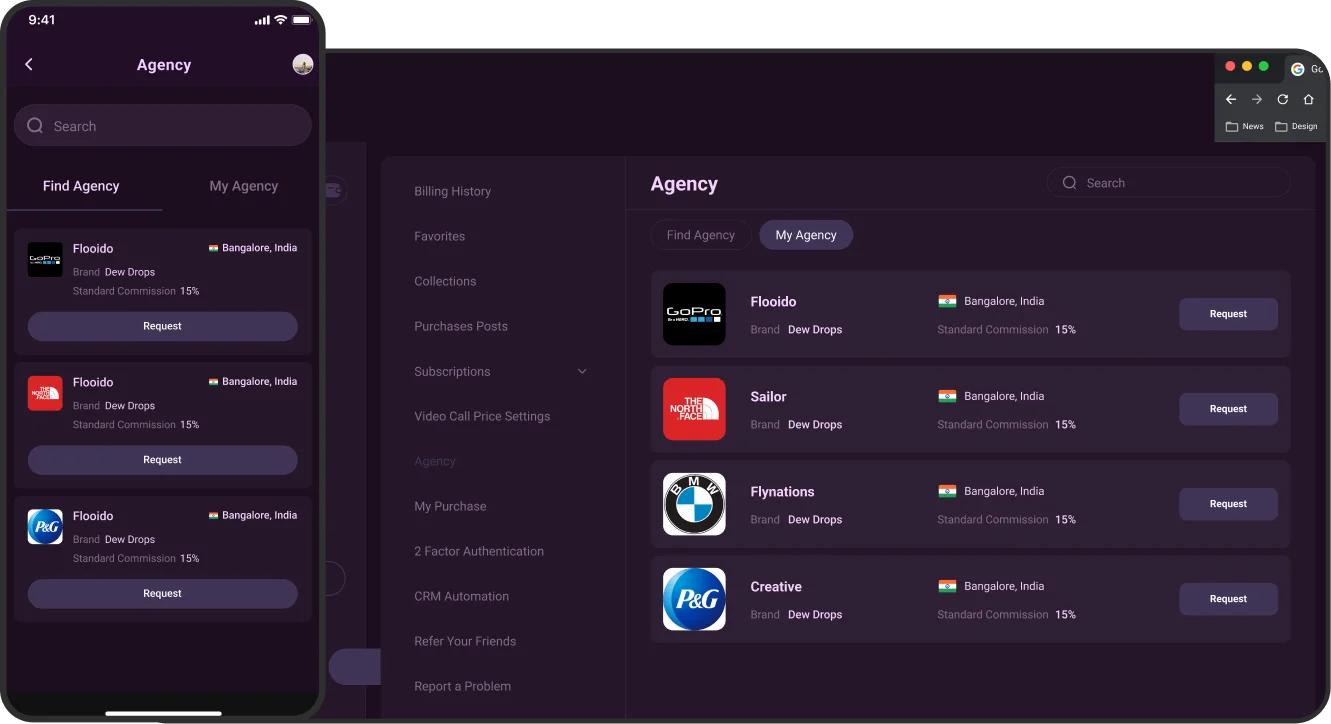Image resolution: width=1331 pixels, height=724 pixels.
Task: Open profile avatar in phone header
Action: [x=303, y=64]
